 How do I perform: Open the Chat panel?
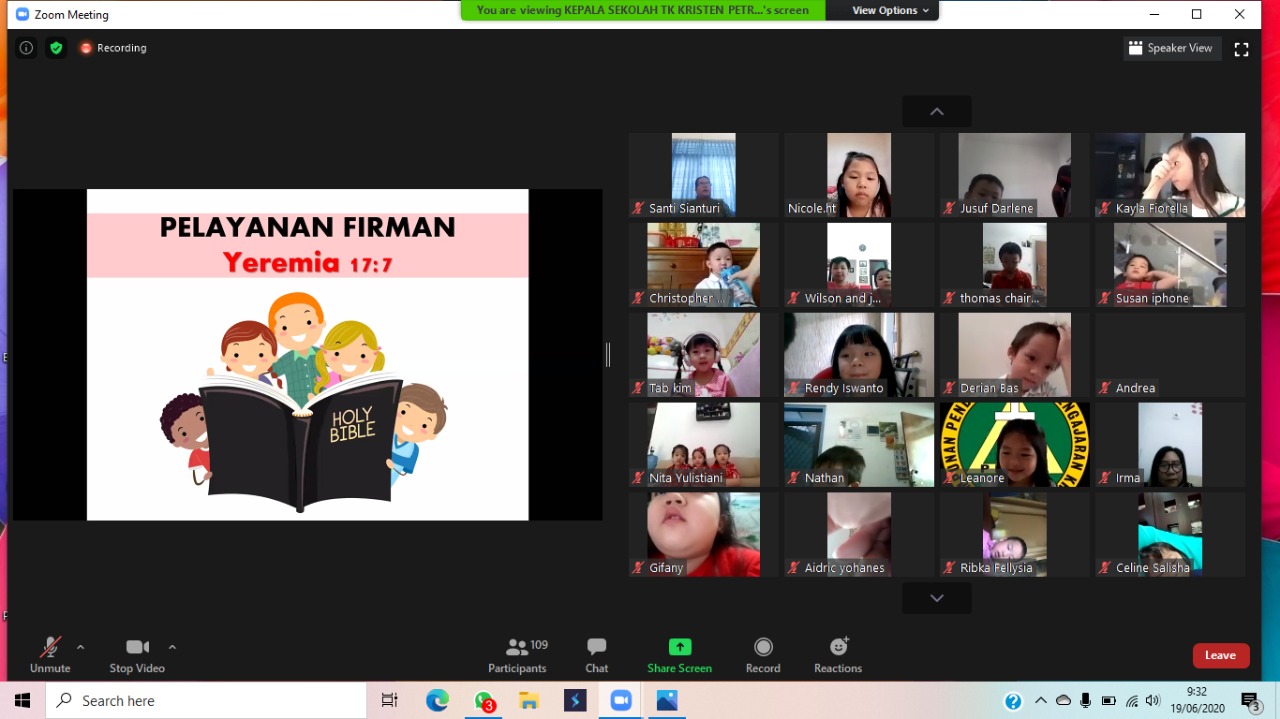pos(597,655)
